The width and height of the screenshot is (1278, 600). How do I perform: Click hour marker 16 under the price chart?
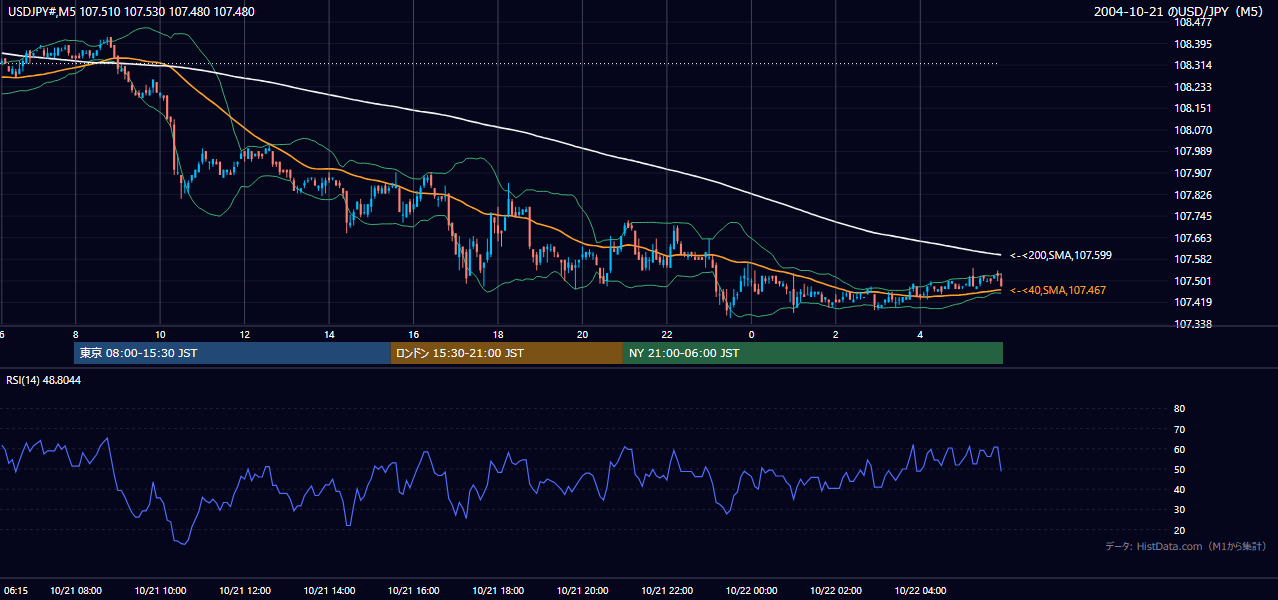[413, 334]
